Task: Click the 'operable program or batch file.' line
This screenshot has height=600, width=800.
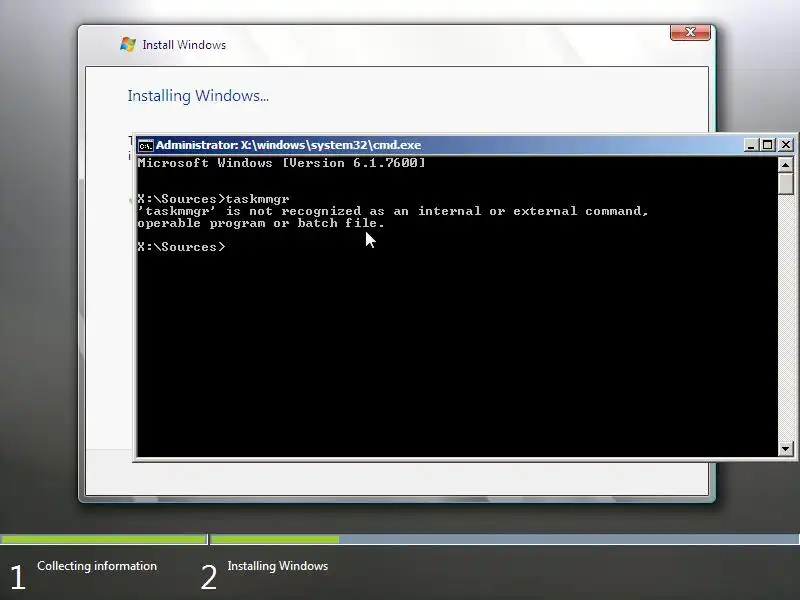Action: tap(261, 223)
